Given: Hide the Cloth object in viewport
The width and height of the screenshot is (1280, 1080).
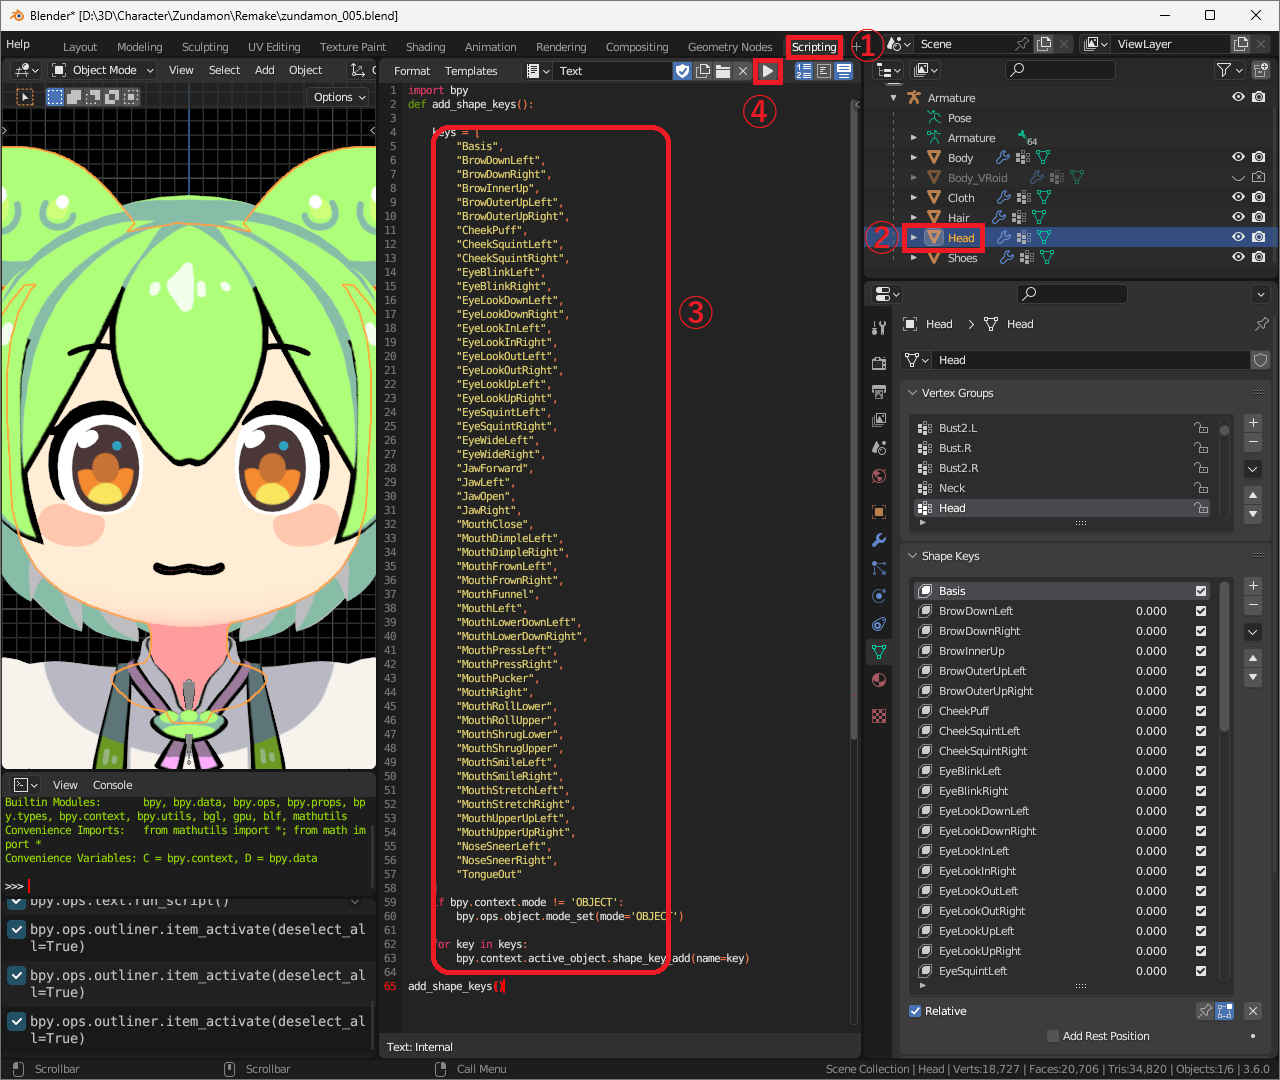Looking at the screenshot, I should [x=1238, y=198].
